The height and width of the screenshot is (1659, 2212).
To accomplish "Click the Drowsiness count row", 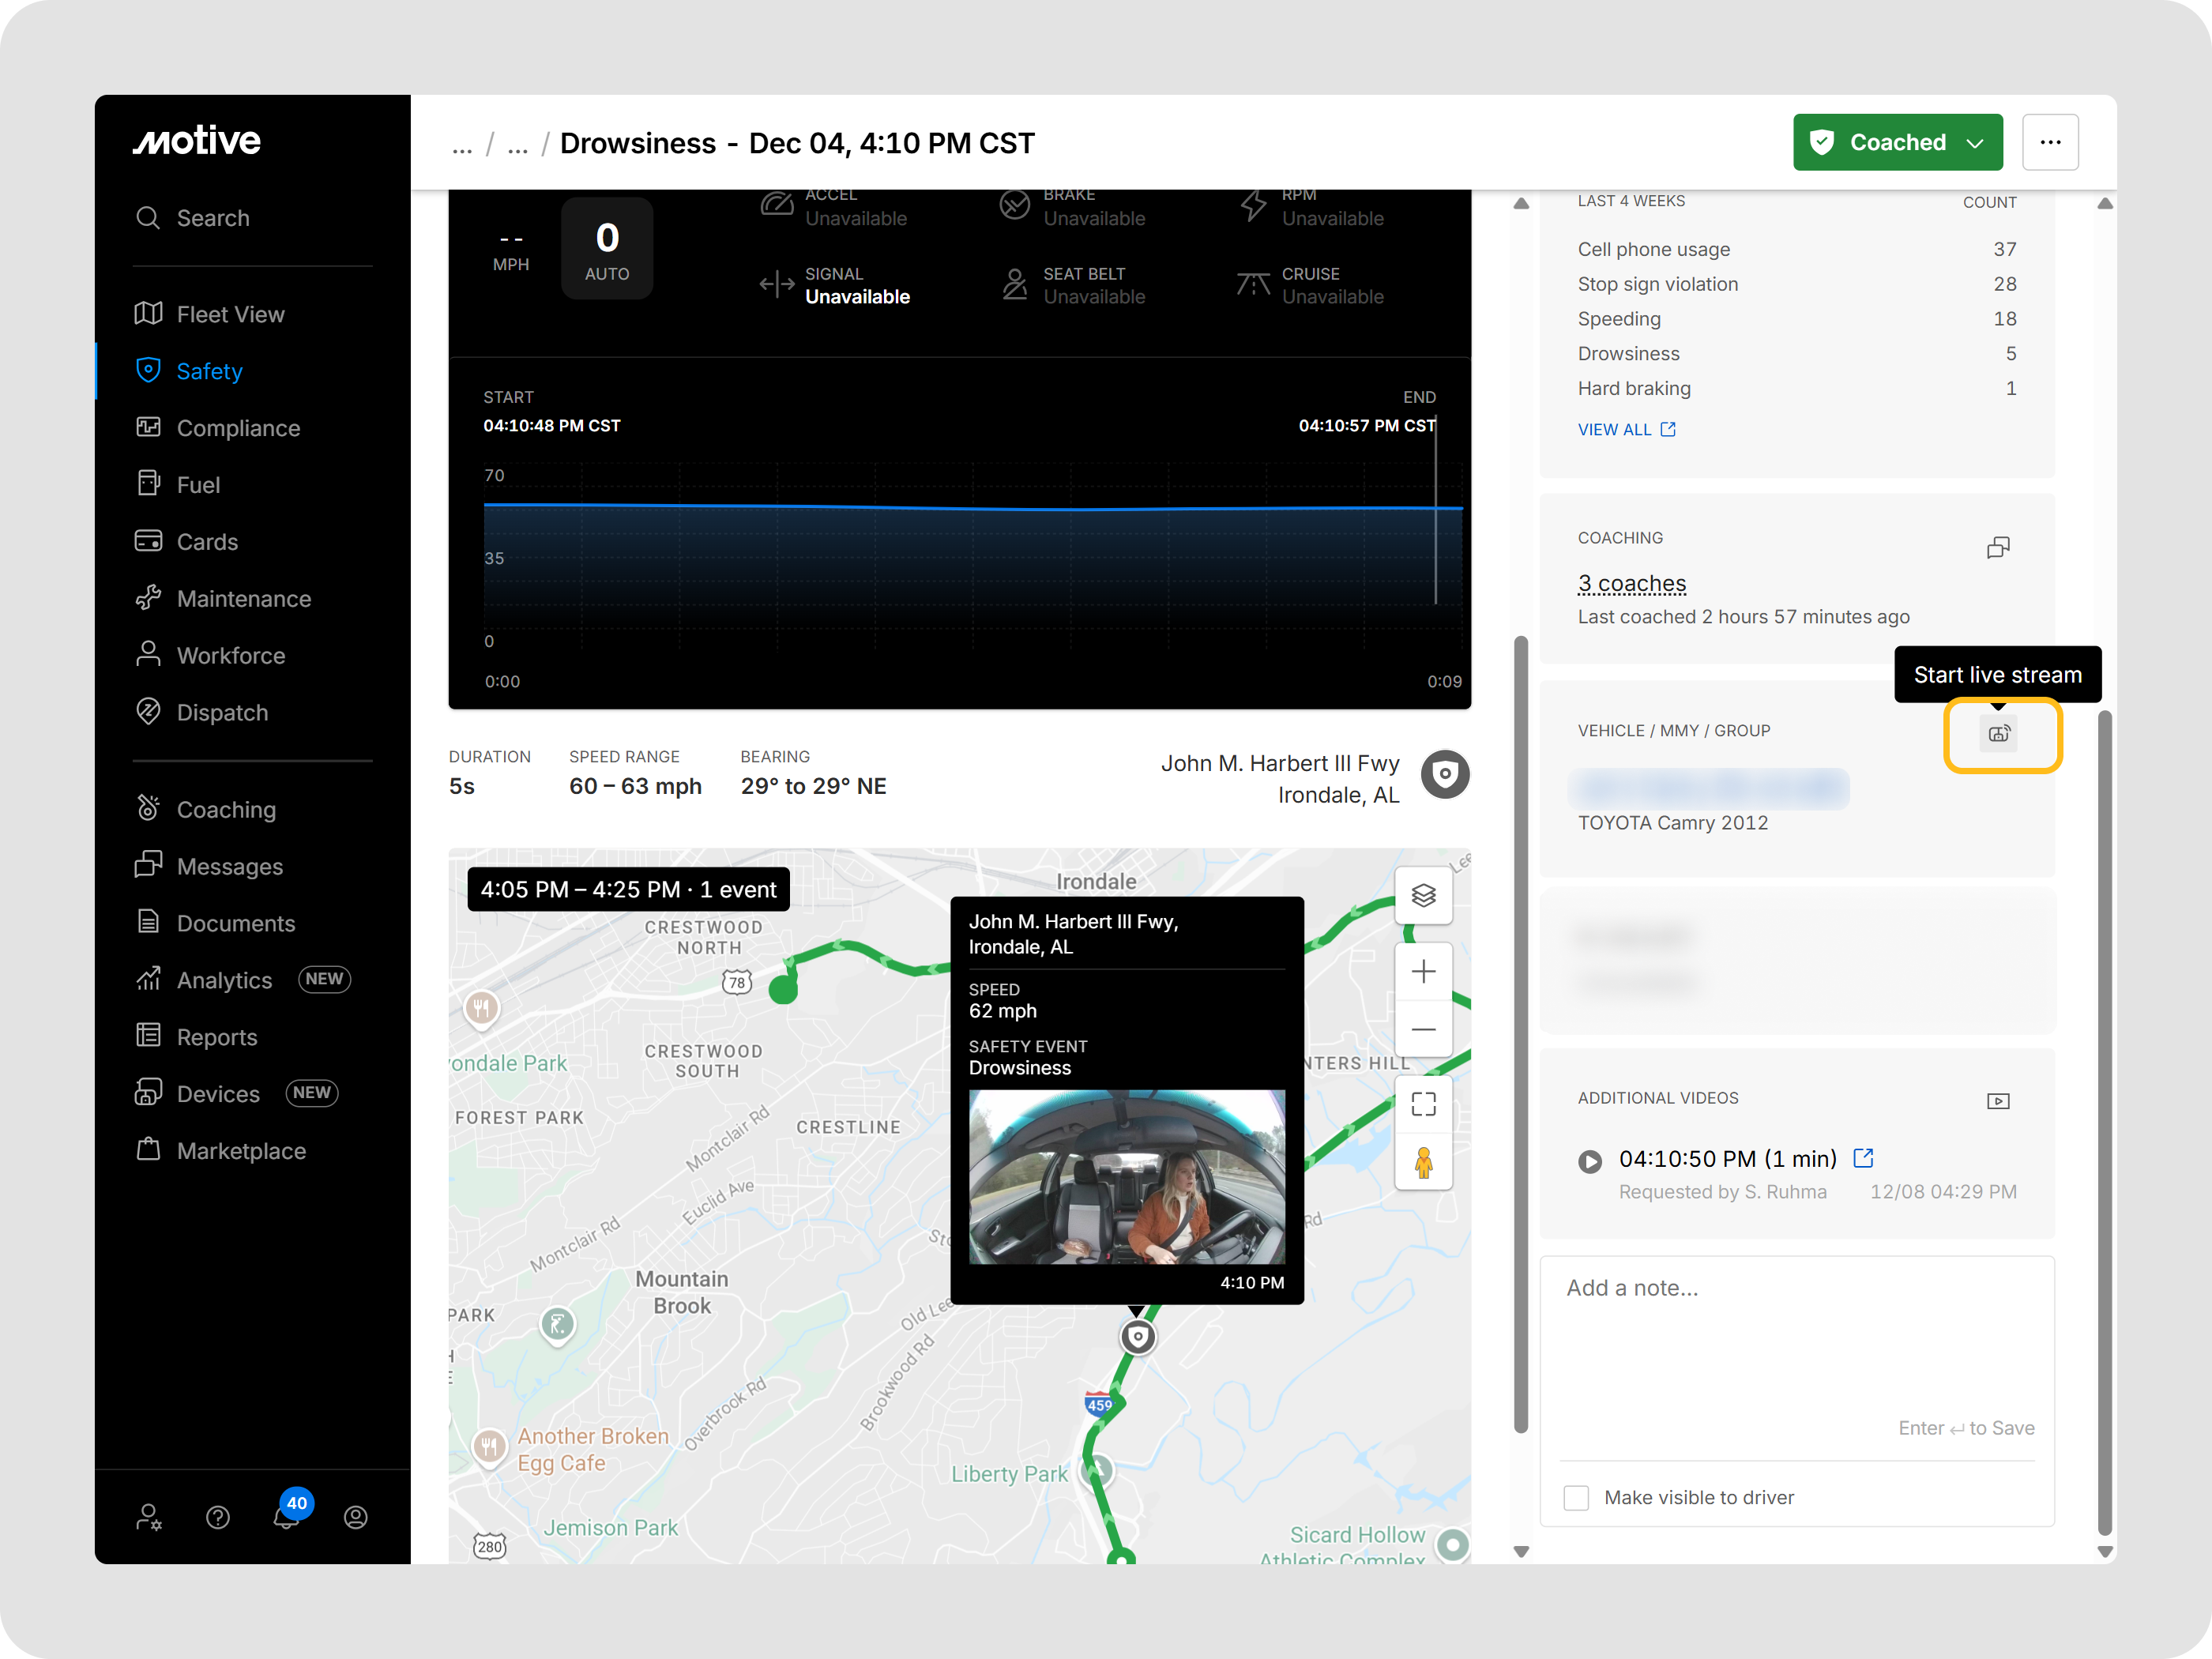I will (x=1797, y=354).
